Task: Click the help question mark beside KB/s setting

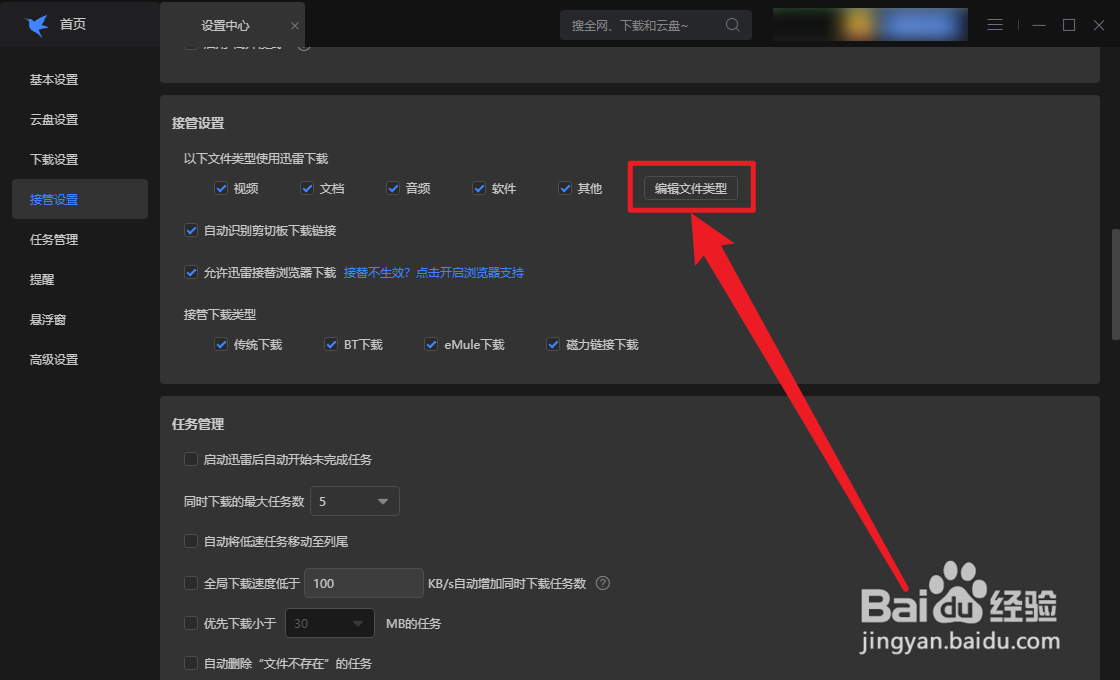Action: coord(602,583)
